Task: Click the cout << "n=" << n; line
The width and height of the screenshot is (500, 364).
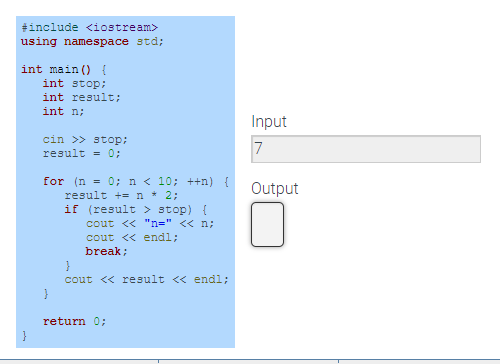Action: (150, 223)
